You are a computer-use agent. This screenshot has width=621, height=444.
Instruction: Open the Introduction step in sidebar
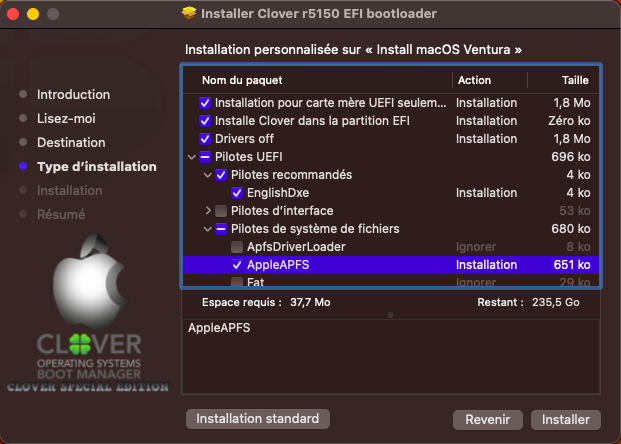click(x=74, y=95)
